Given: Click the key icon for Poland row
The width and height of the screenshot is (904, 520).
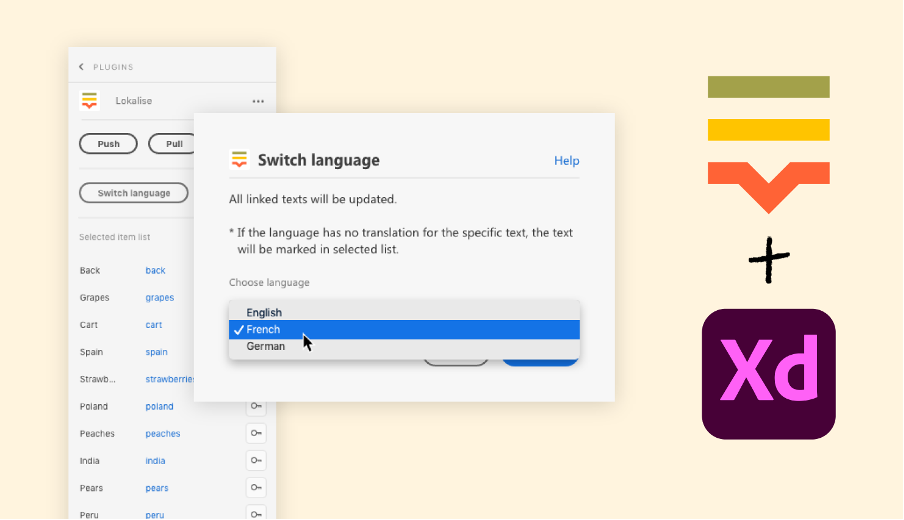Looking at the screenshot, I should tap(256, 406).
